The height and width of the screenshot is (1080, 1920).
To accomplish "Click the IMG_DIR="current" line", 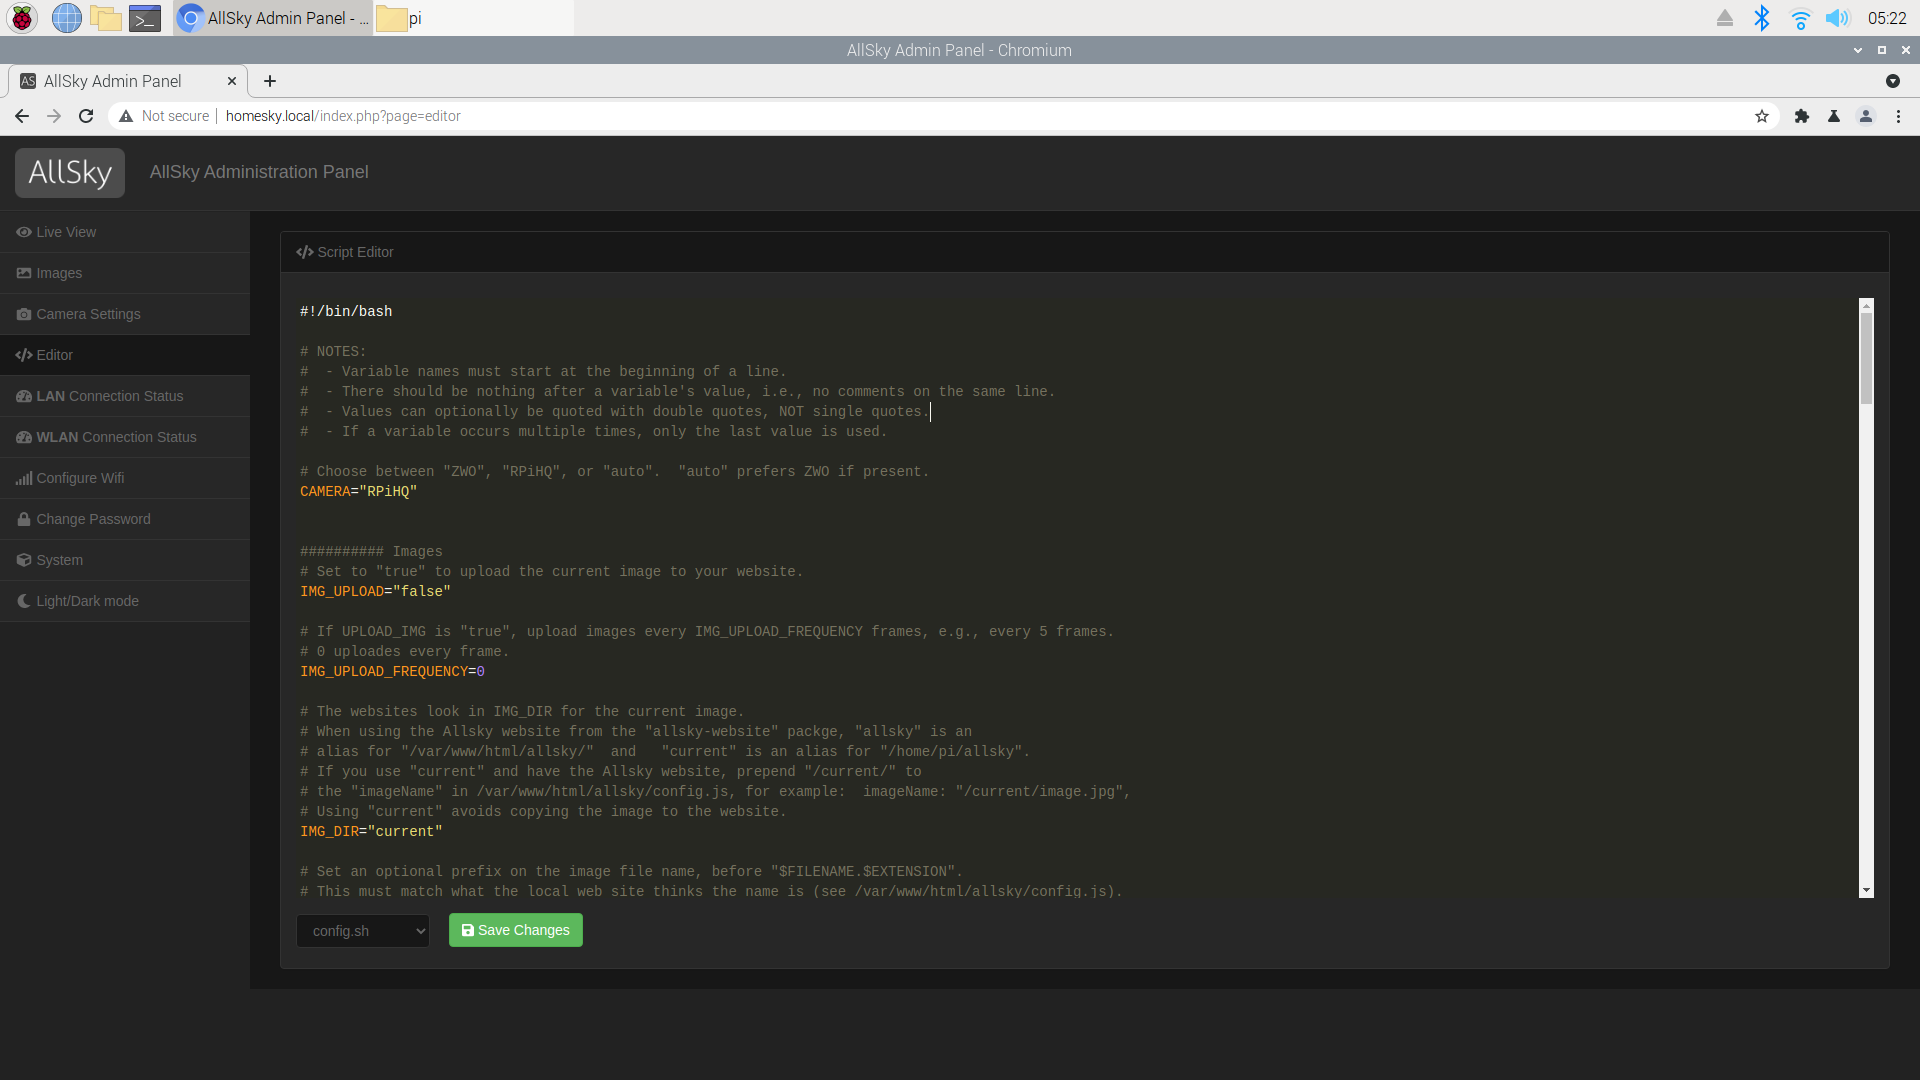I will pos(371,831).
